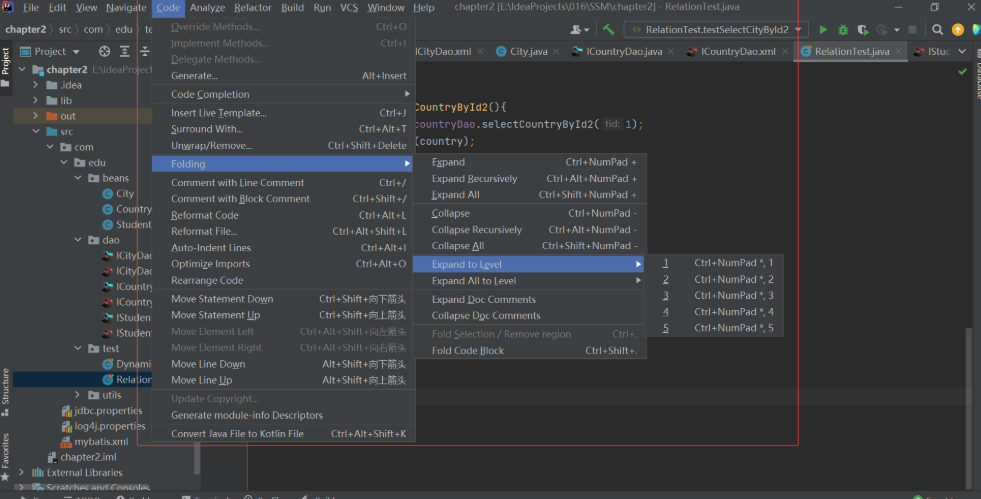Collapse the dao package
981x499 pixels.
[x=78, y=240]
